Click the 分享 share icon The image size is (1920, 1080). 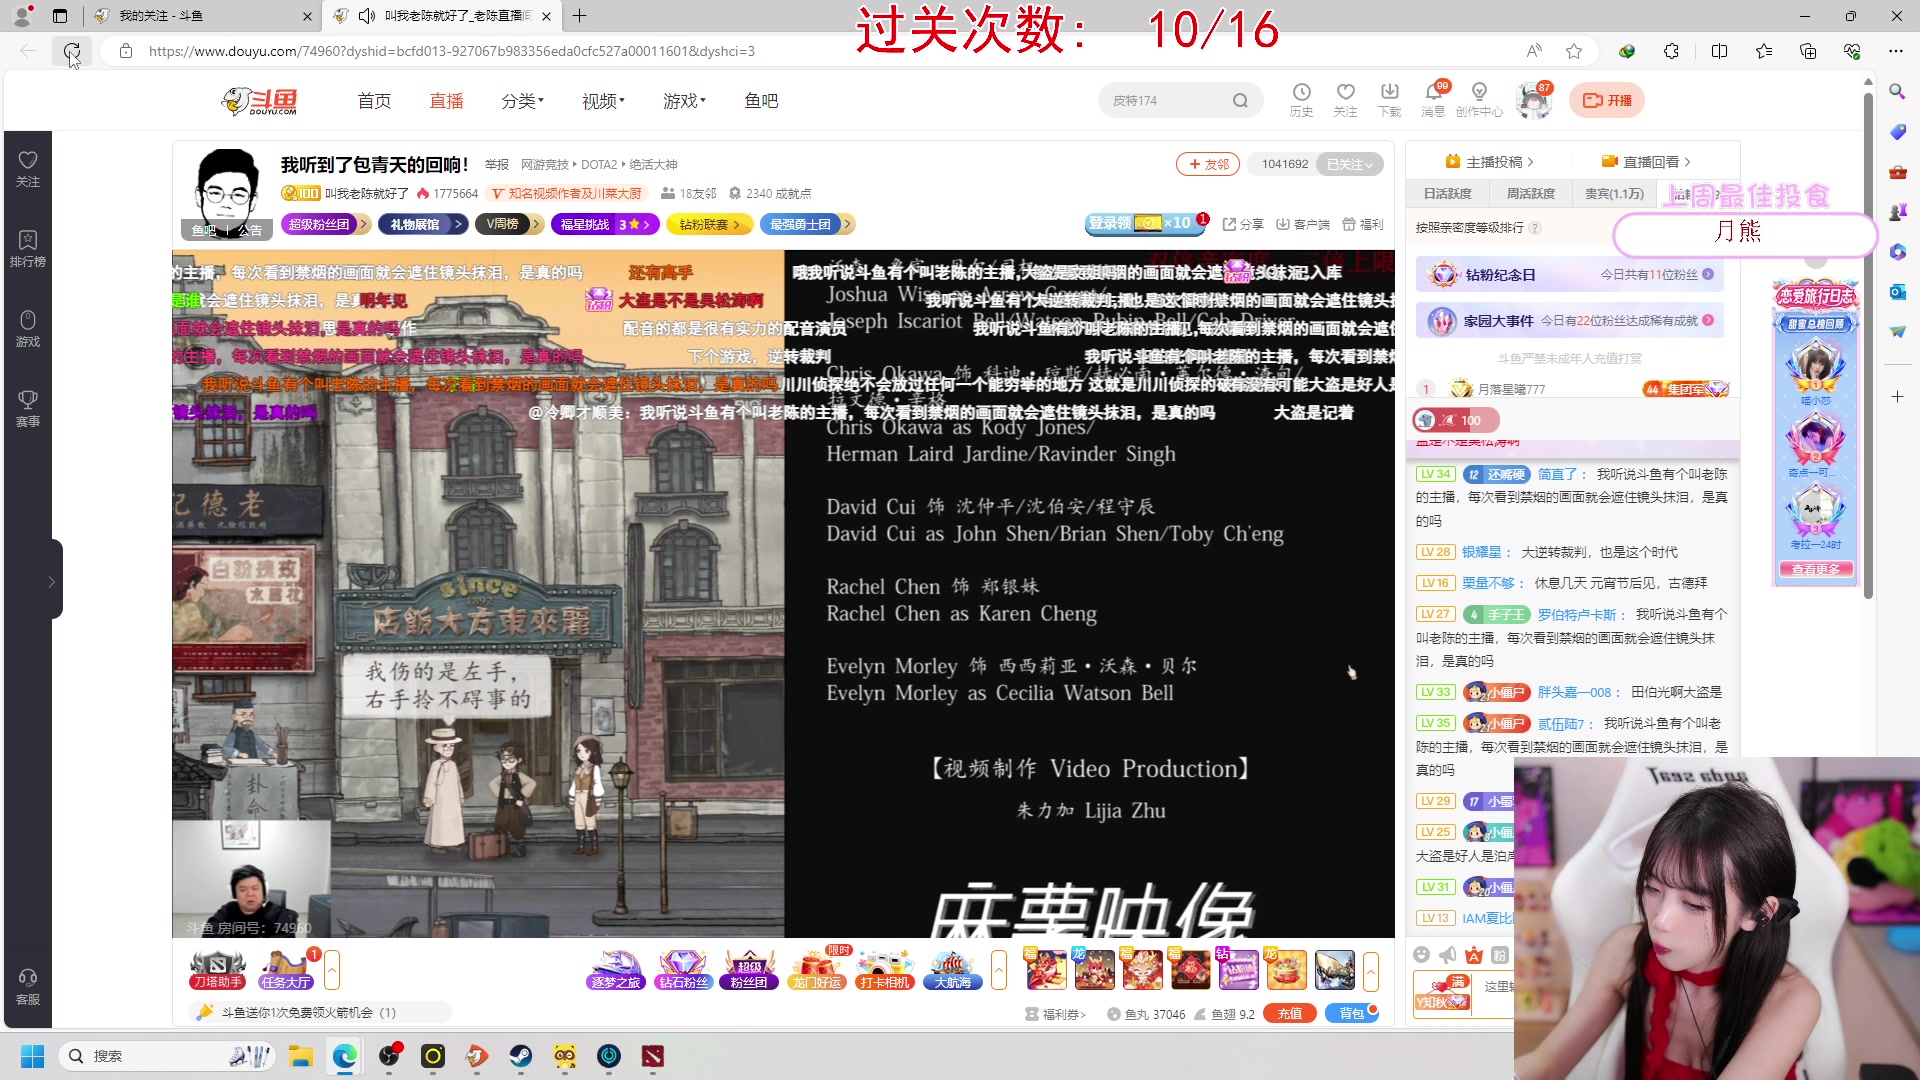pyautogui.click(x=1243, y=224)
